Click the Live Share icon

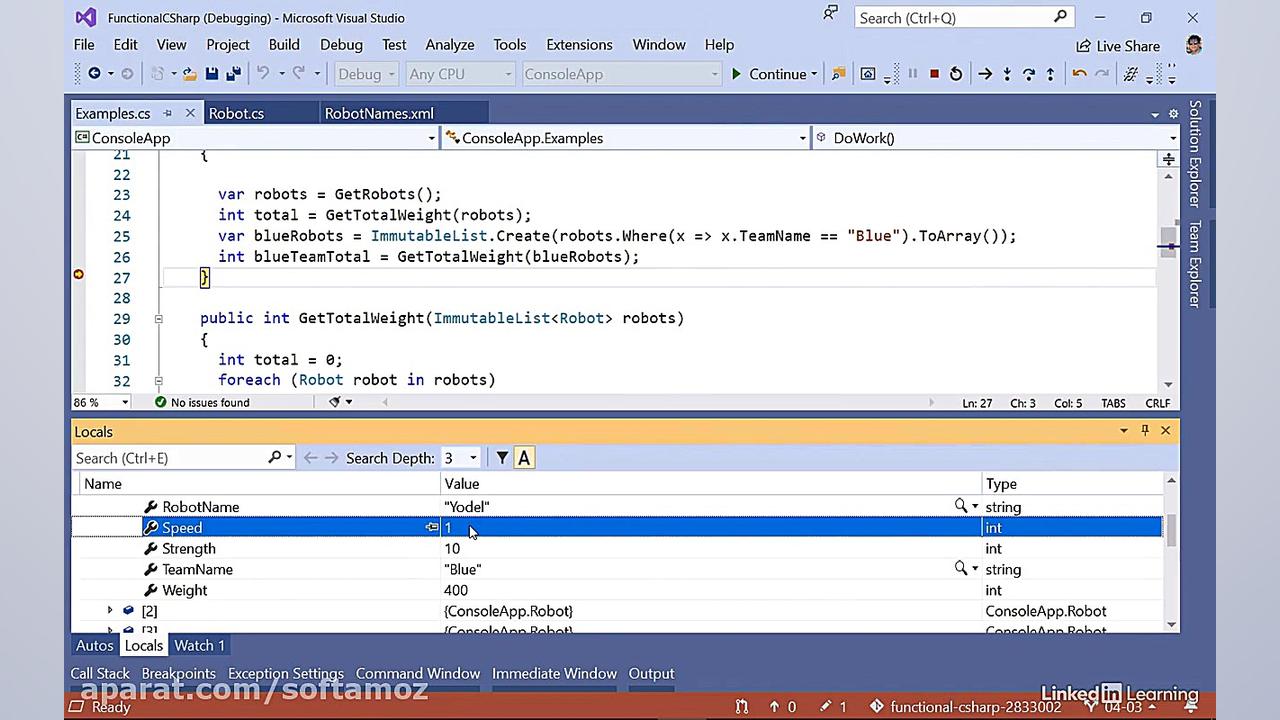[x=1083, y=46]
